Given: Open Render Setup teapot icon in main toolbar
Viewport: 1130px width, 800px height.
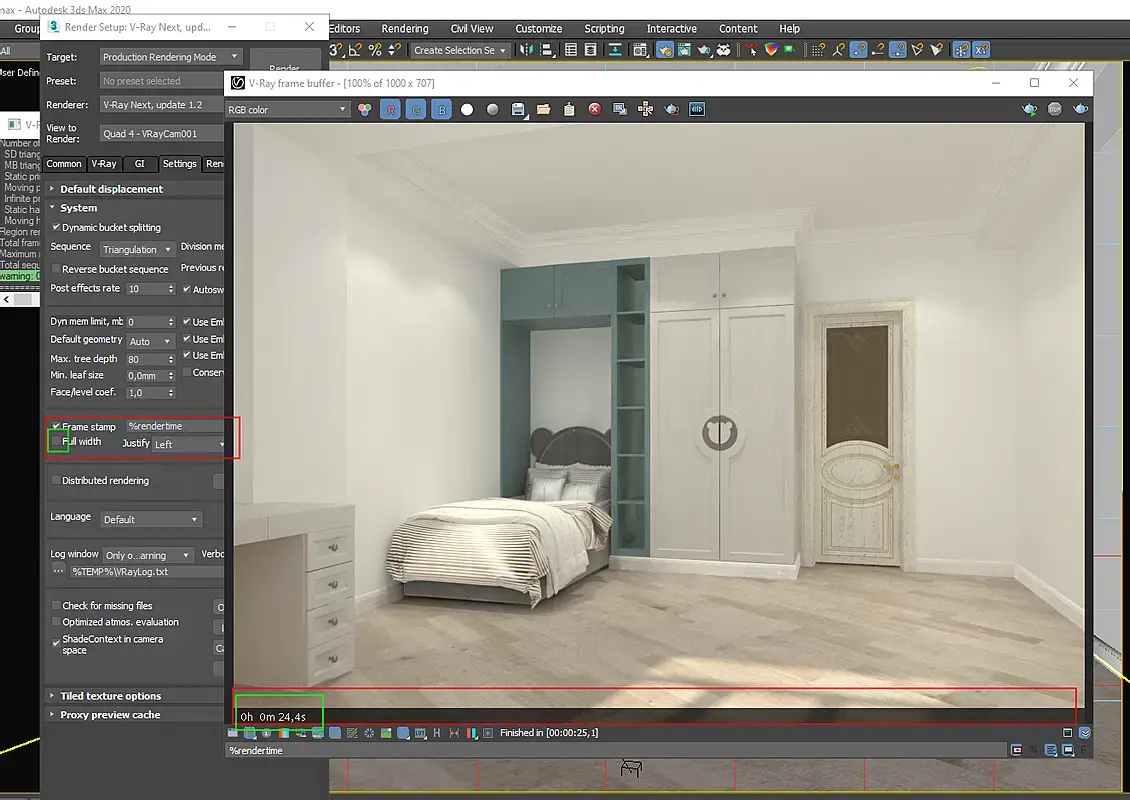Looking at the screenshot, I should [x=664, y=50].
